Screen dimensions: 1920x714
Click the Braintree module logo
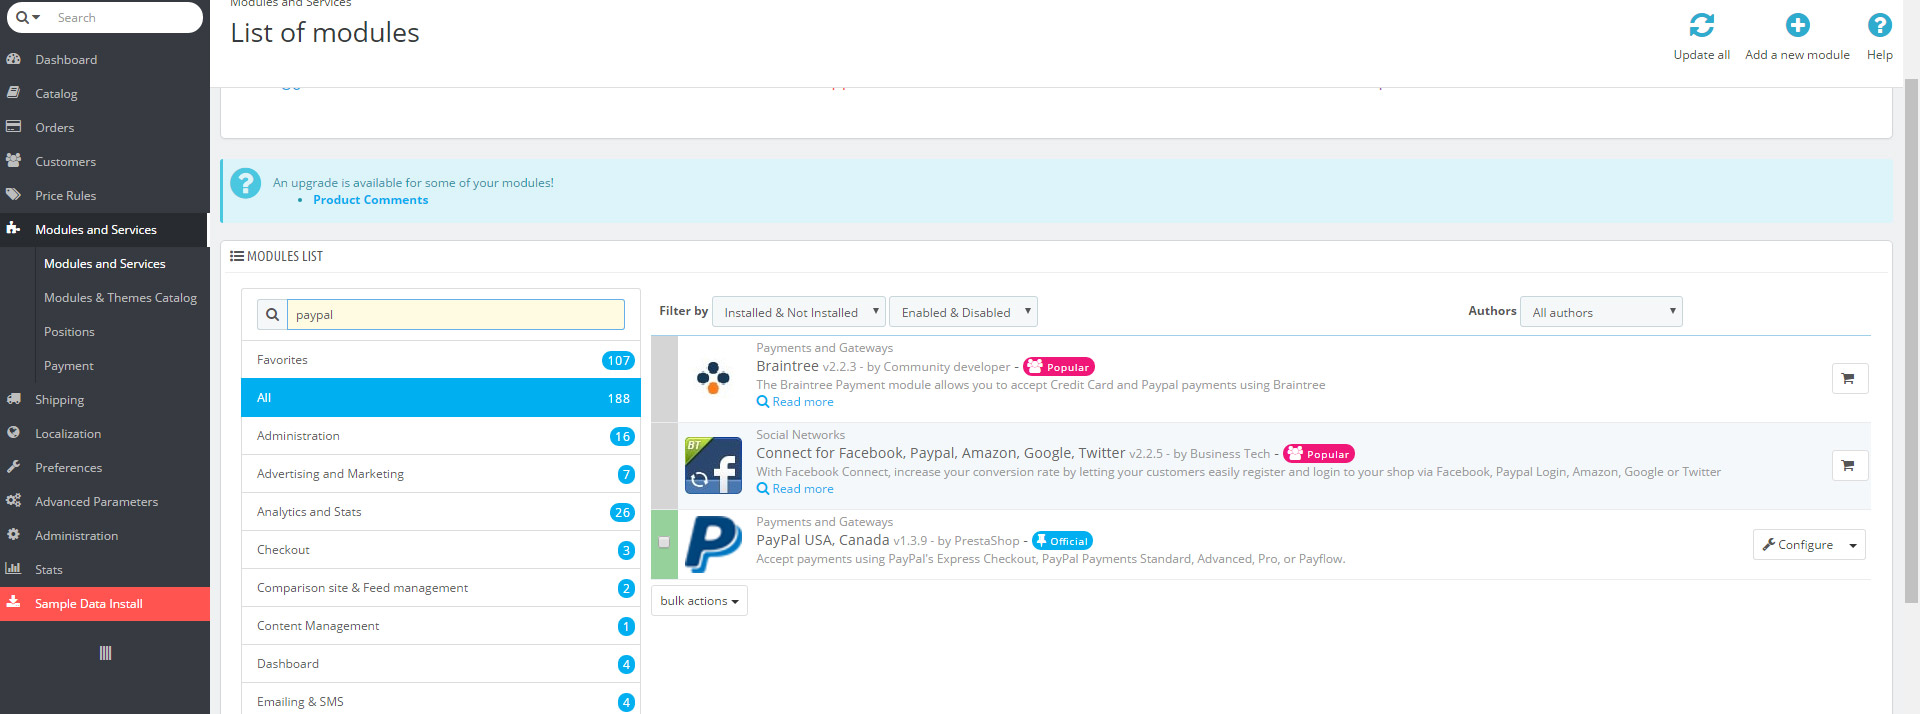(x=713, y=378)
